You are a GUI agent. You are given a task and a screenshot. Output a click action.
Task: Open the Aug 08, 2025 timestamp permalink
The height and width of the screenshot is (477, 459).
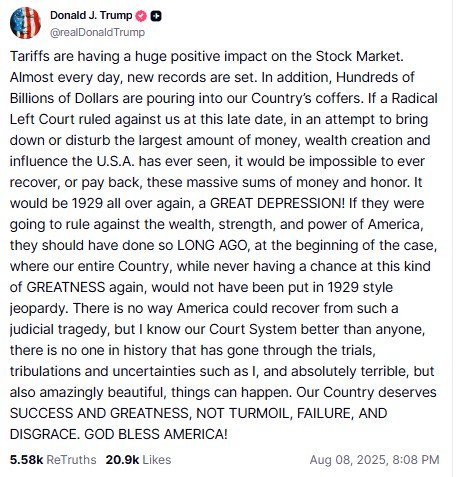[x=374, y=460]
